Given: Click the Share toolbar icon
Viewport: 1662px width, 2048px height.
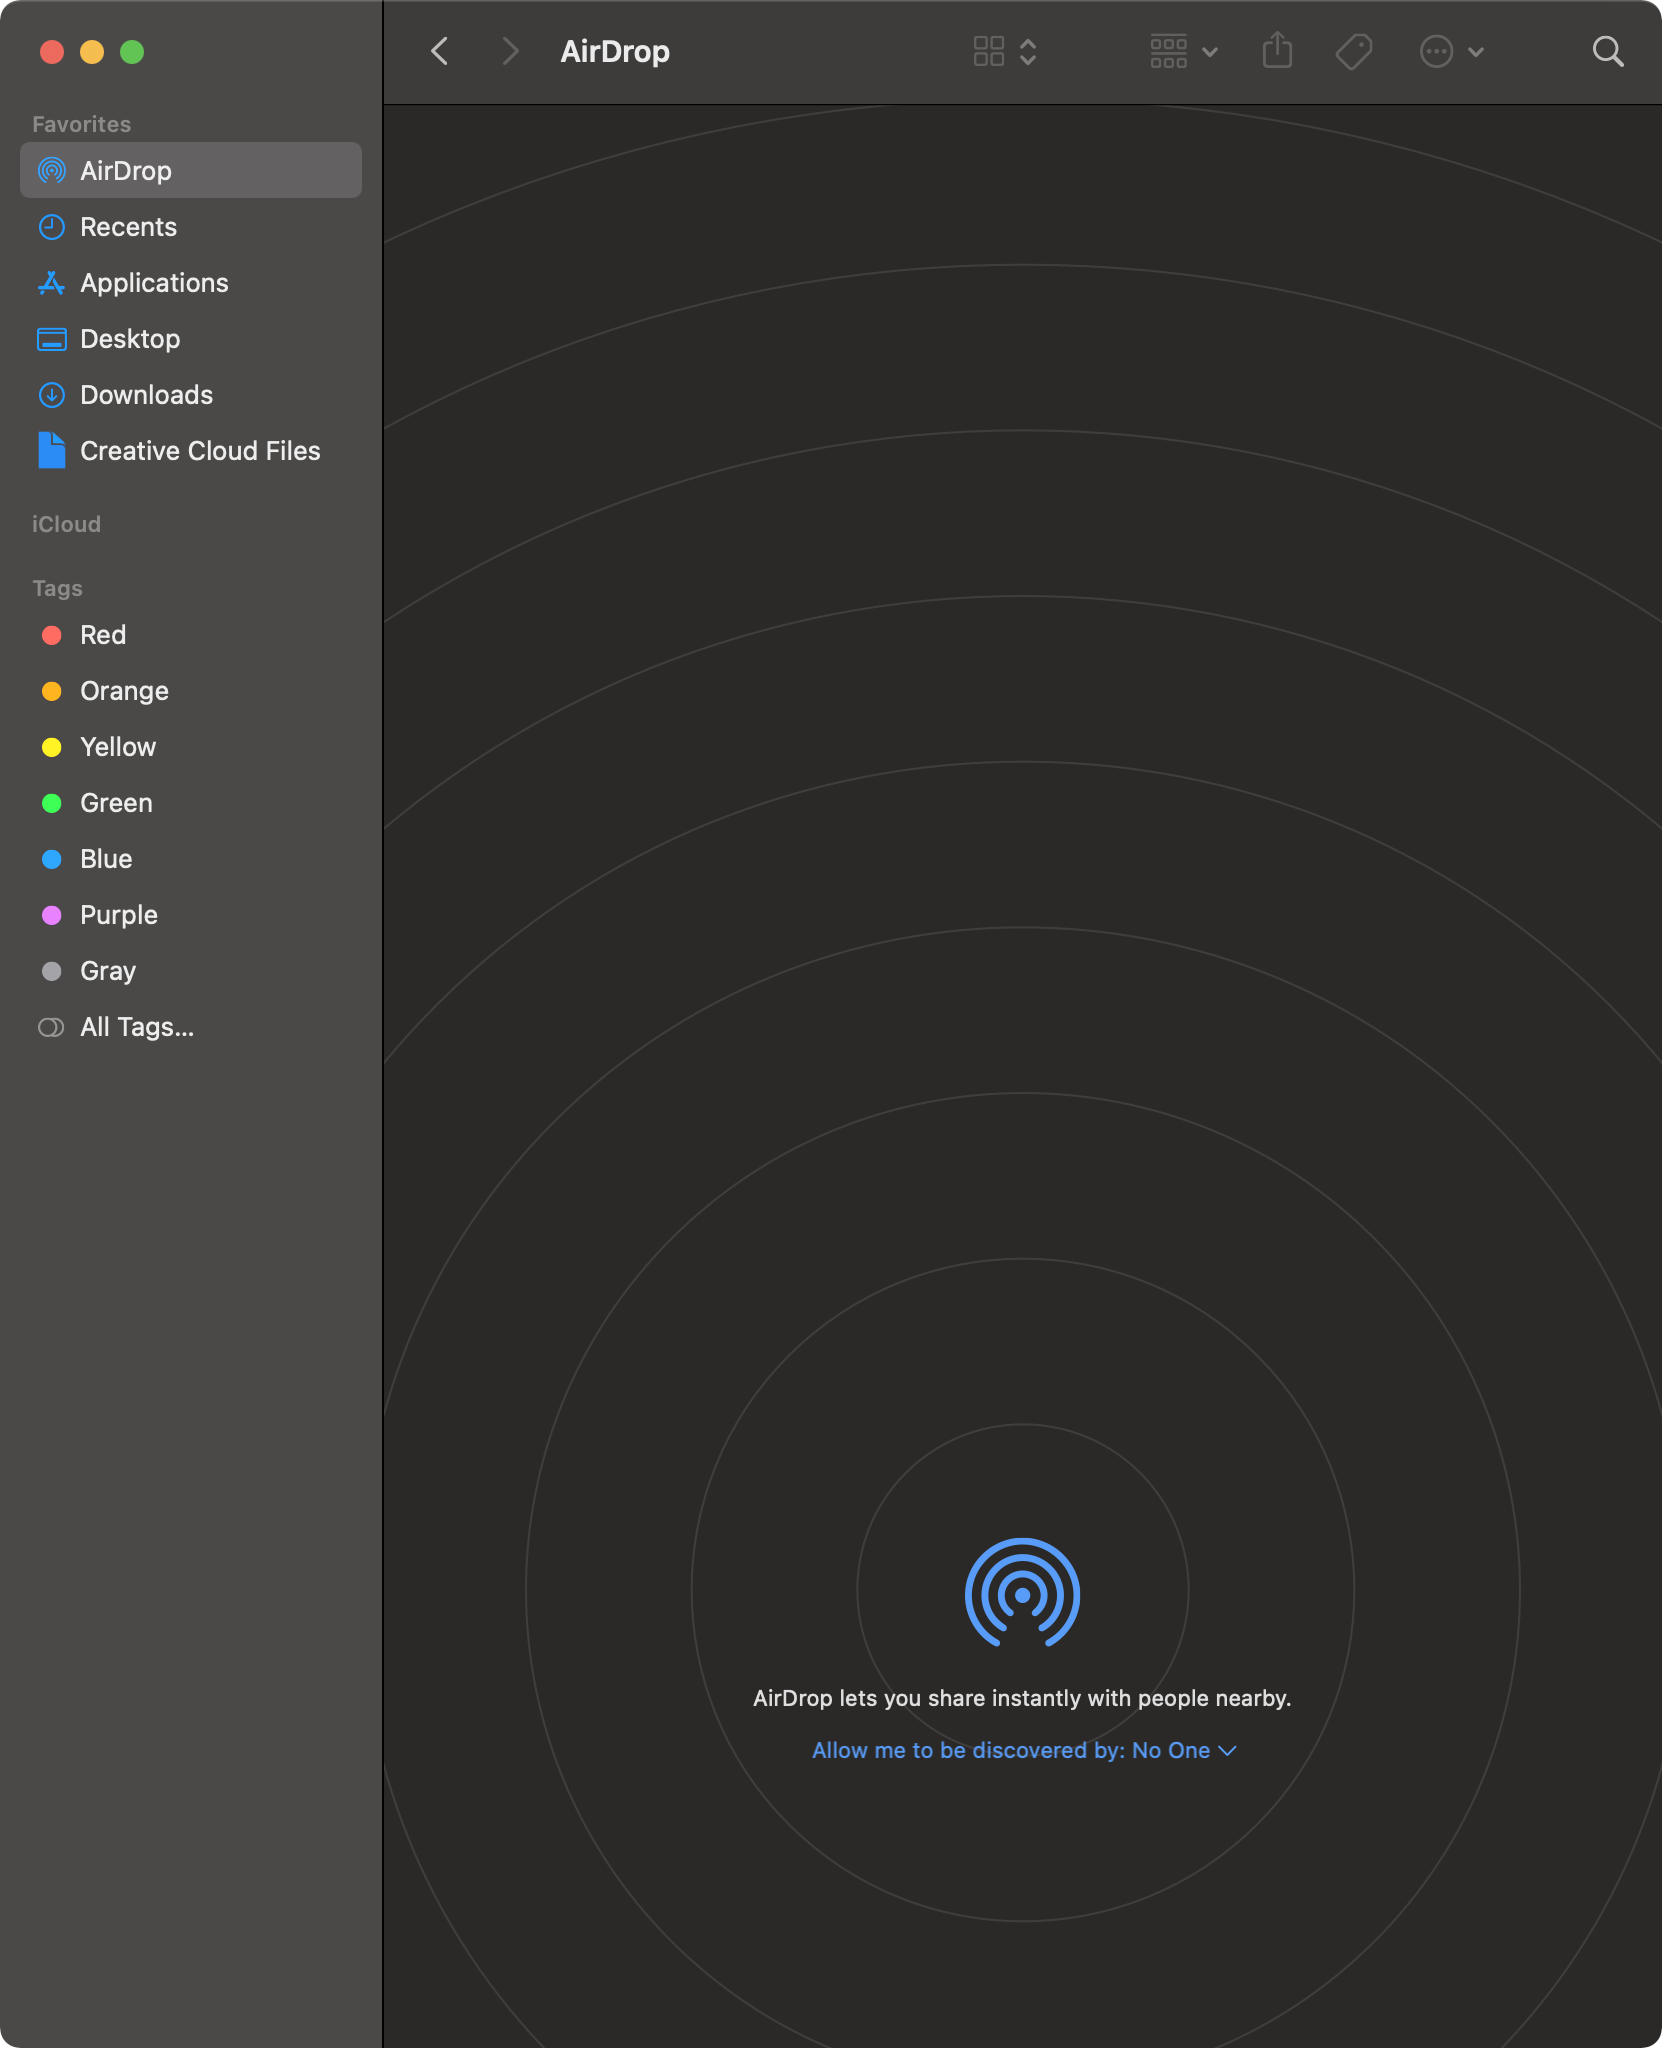Looking at the screenshot, I should [1277, 50].
